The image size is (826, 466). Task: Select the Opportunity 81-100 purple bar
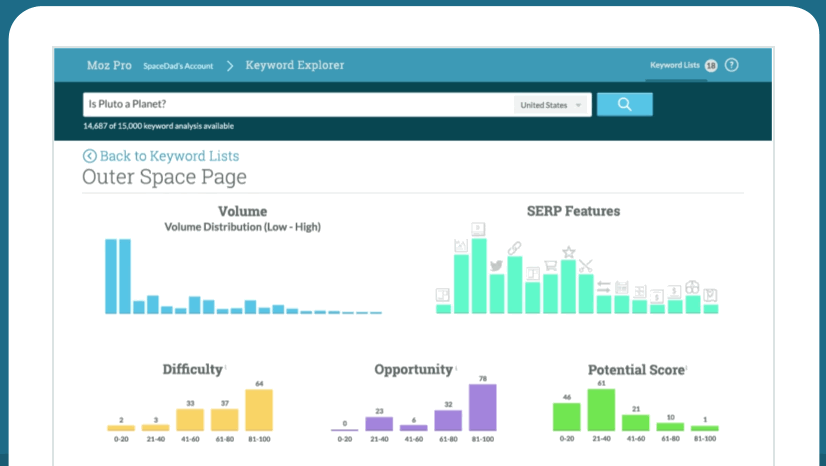pos(483,408)
